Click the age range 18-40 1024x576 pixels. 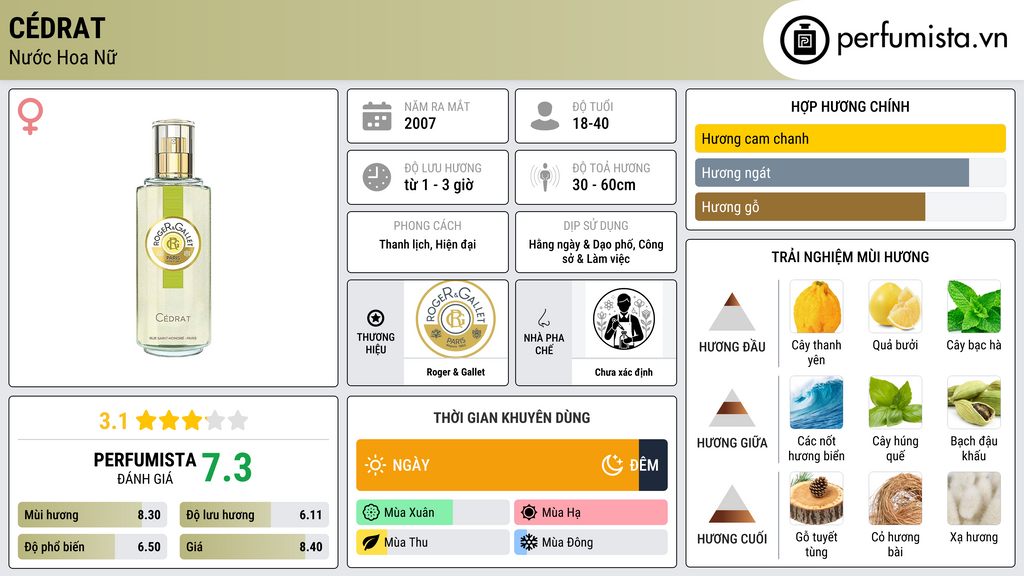tap(590, 123)
